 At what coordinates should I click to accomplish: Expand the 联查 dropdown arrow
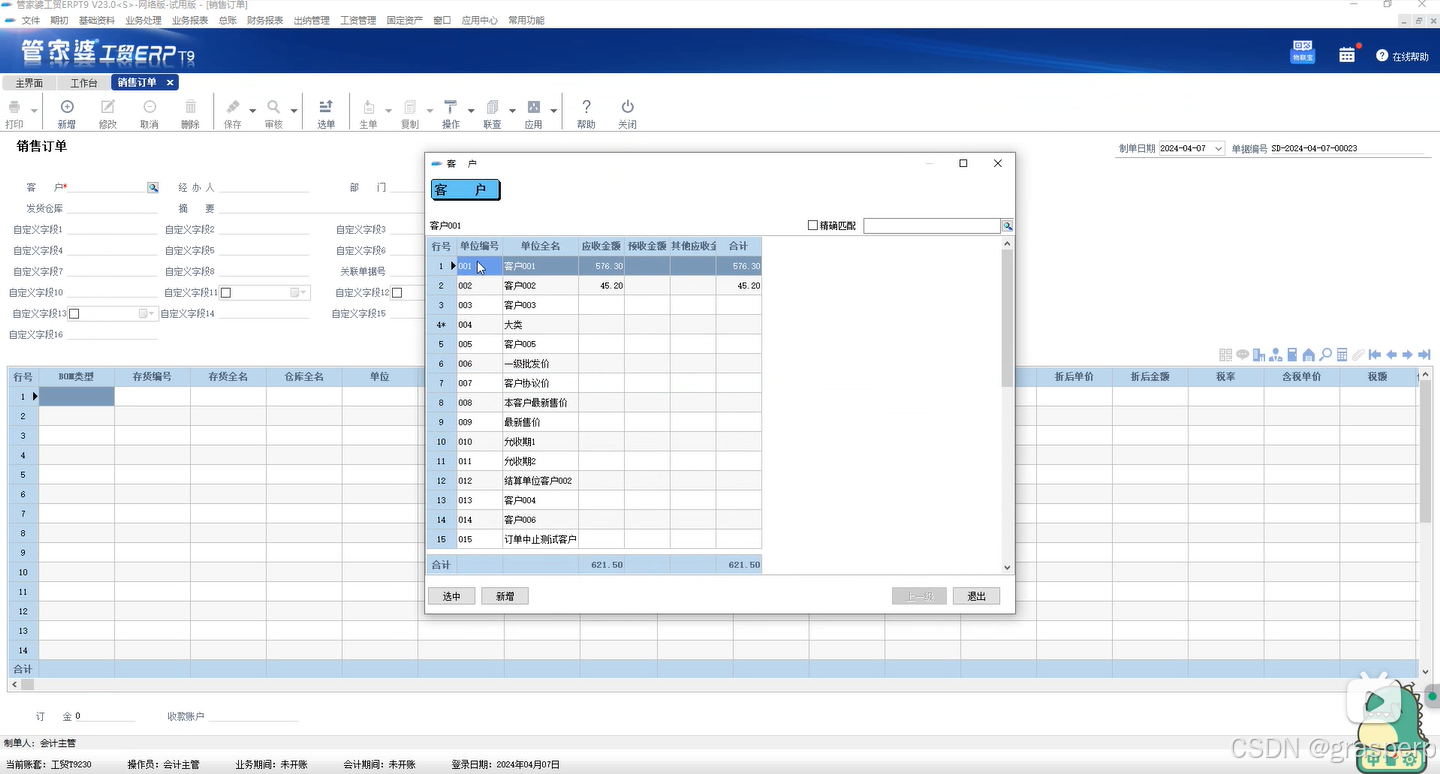point(512,110)
